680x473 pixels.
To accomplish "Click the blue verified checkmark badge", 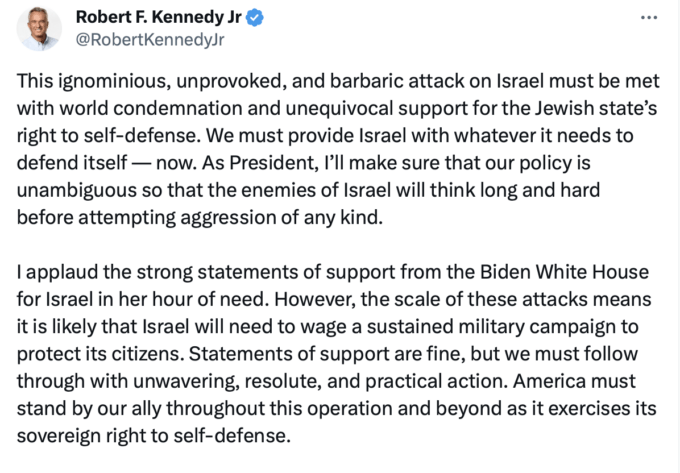I will coord(255,18).
